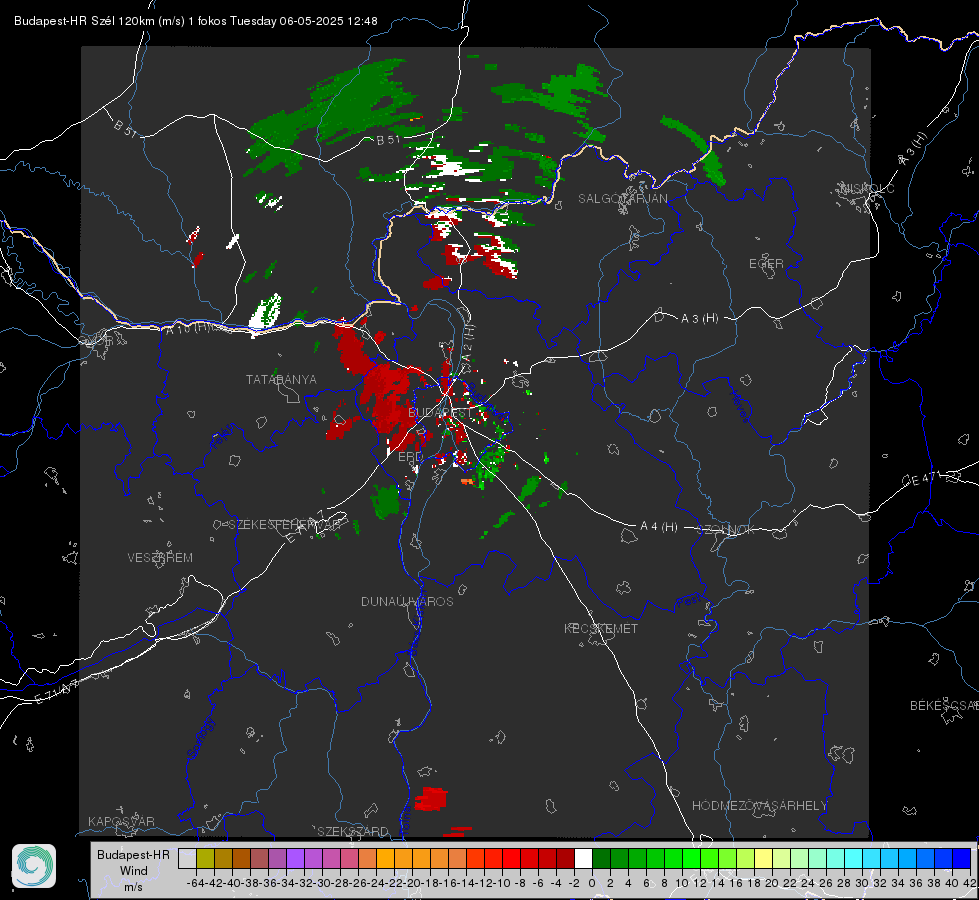Click the teal swirl logo icon
The width and height of the screenshot is (979, 900).
pos(34,866)
